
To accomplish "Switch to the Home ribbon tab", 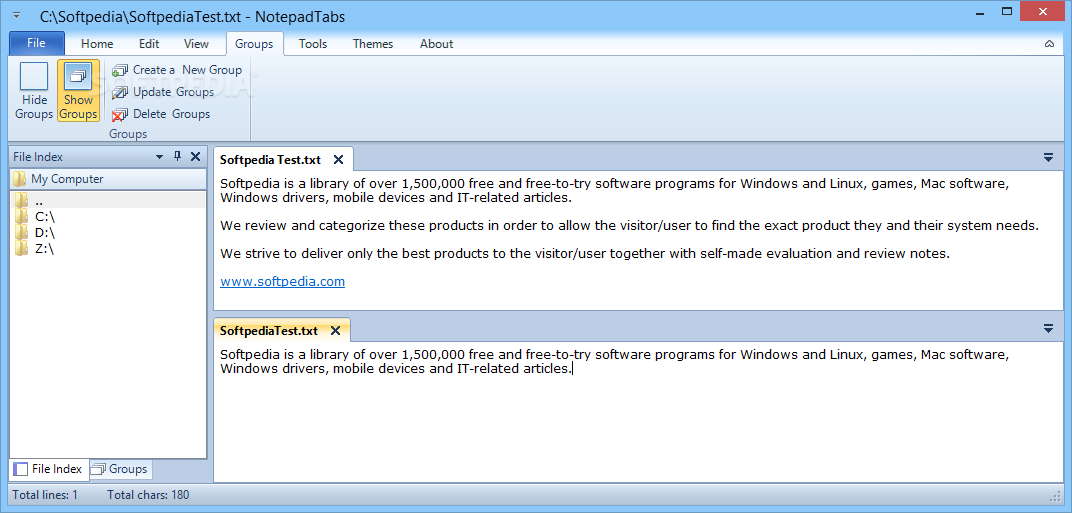I will coord(97,44).
